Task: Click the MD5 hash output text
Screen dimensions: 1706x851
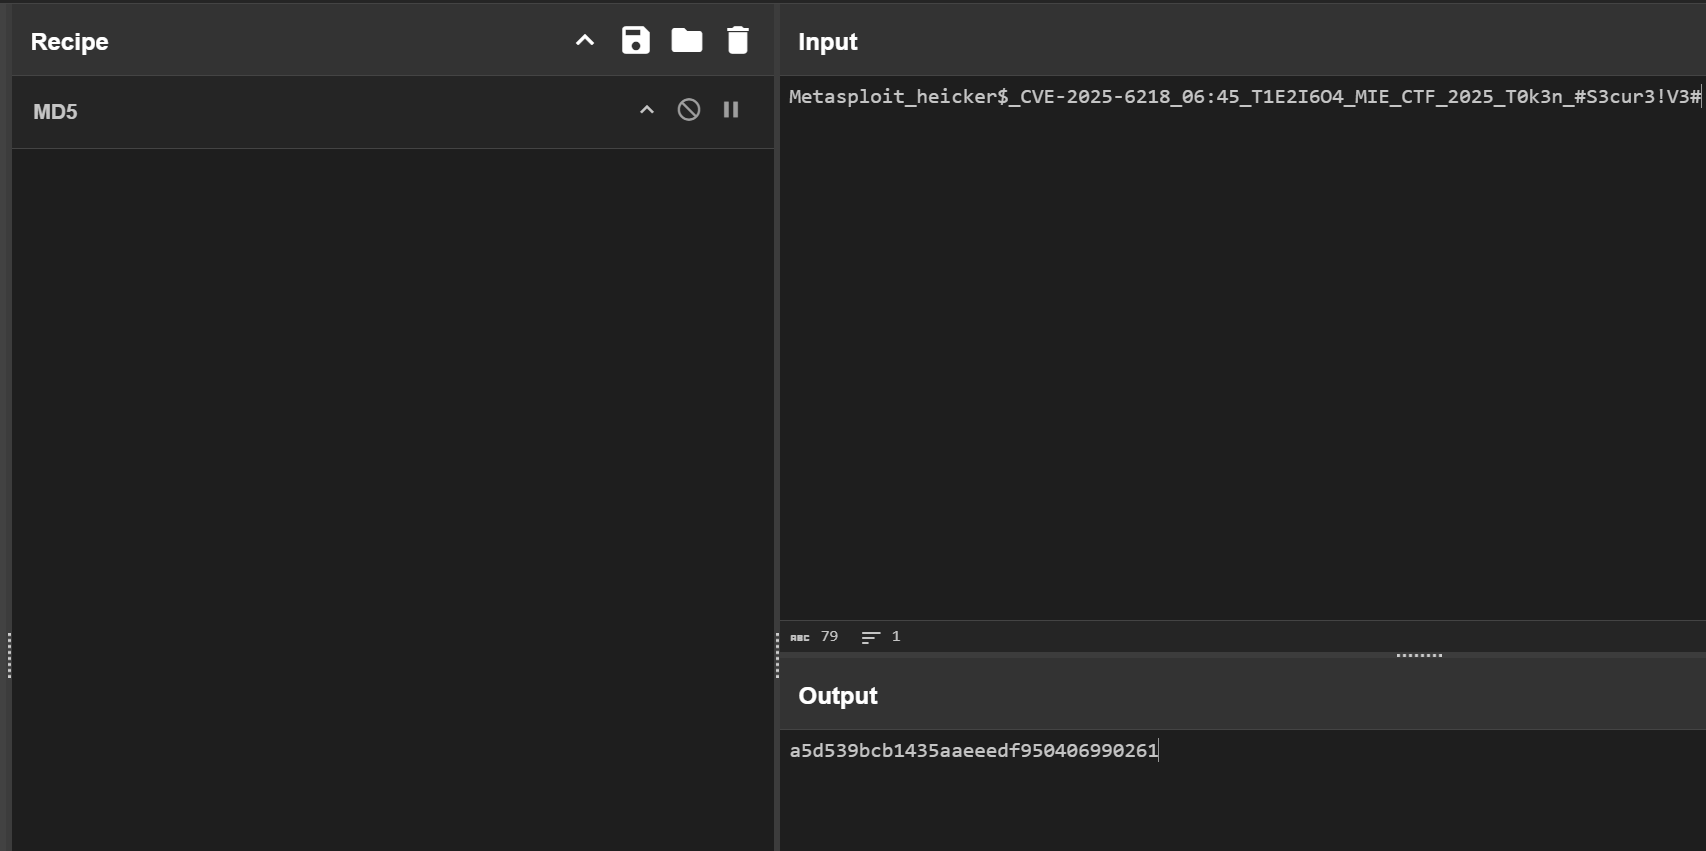Action: point(973,751)
